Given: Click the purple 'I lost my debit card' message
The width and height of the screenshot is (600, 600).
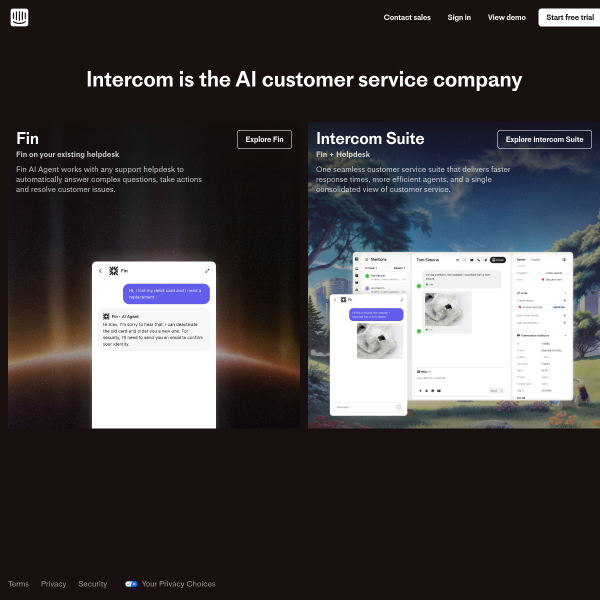Looking at the screenshot, I should coord(166,294).
